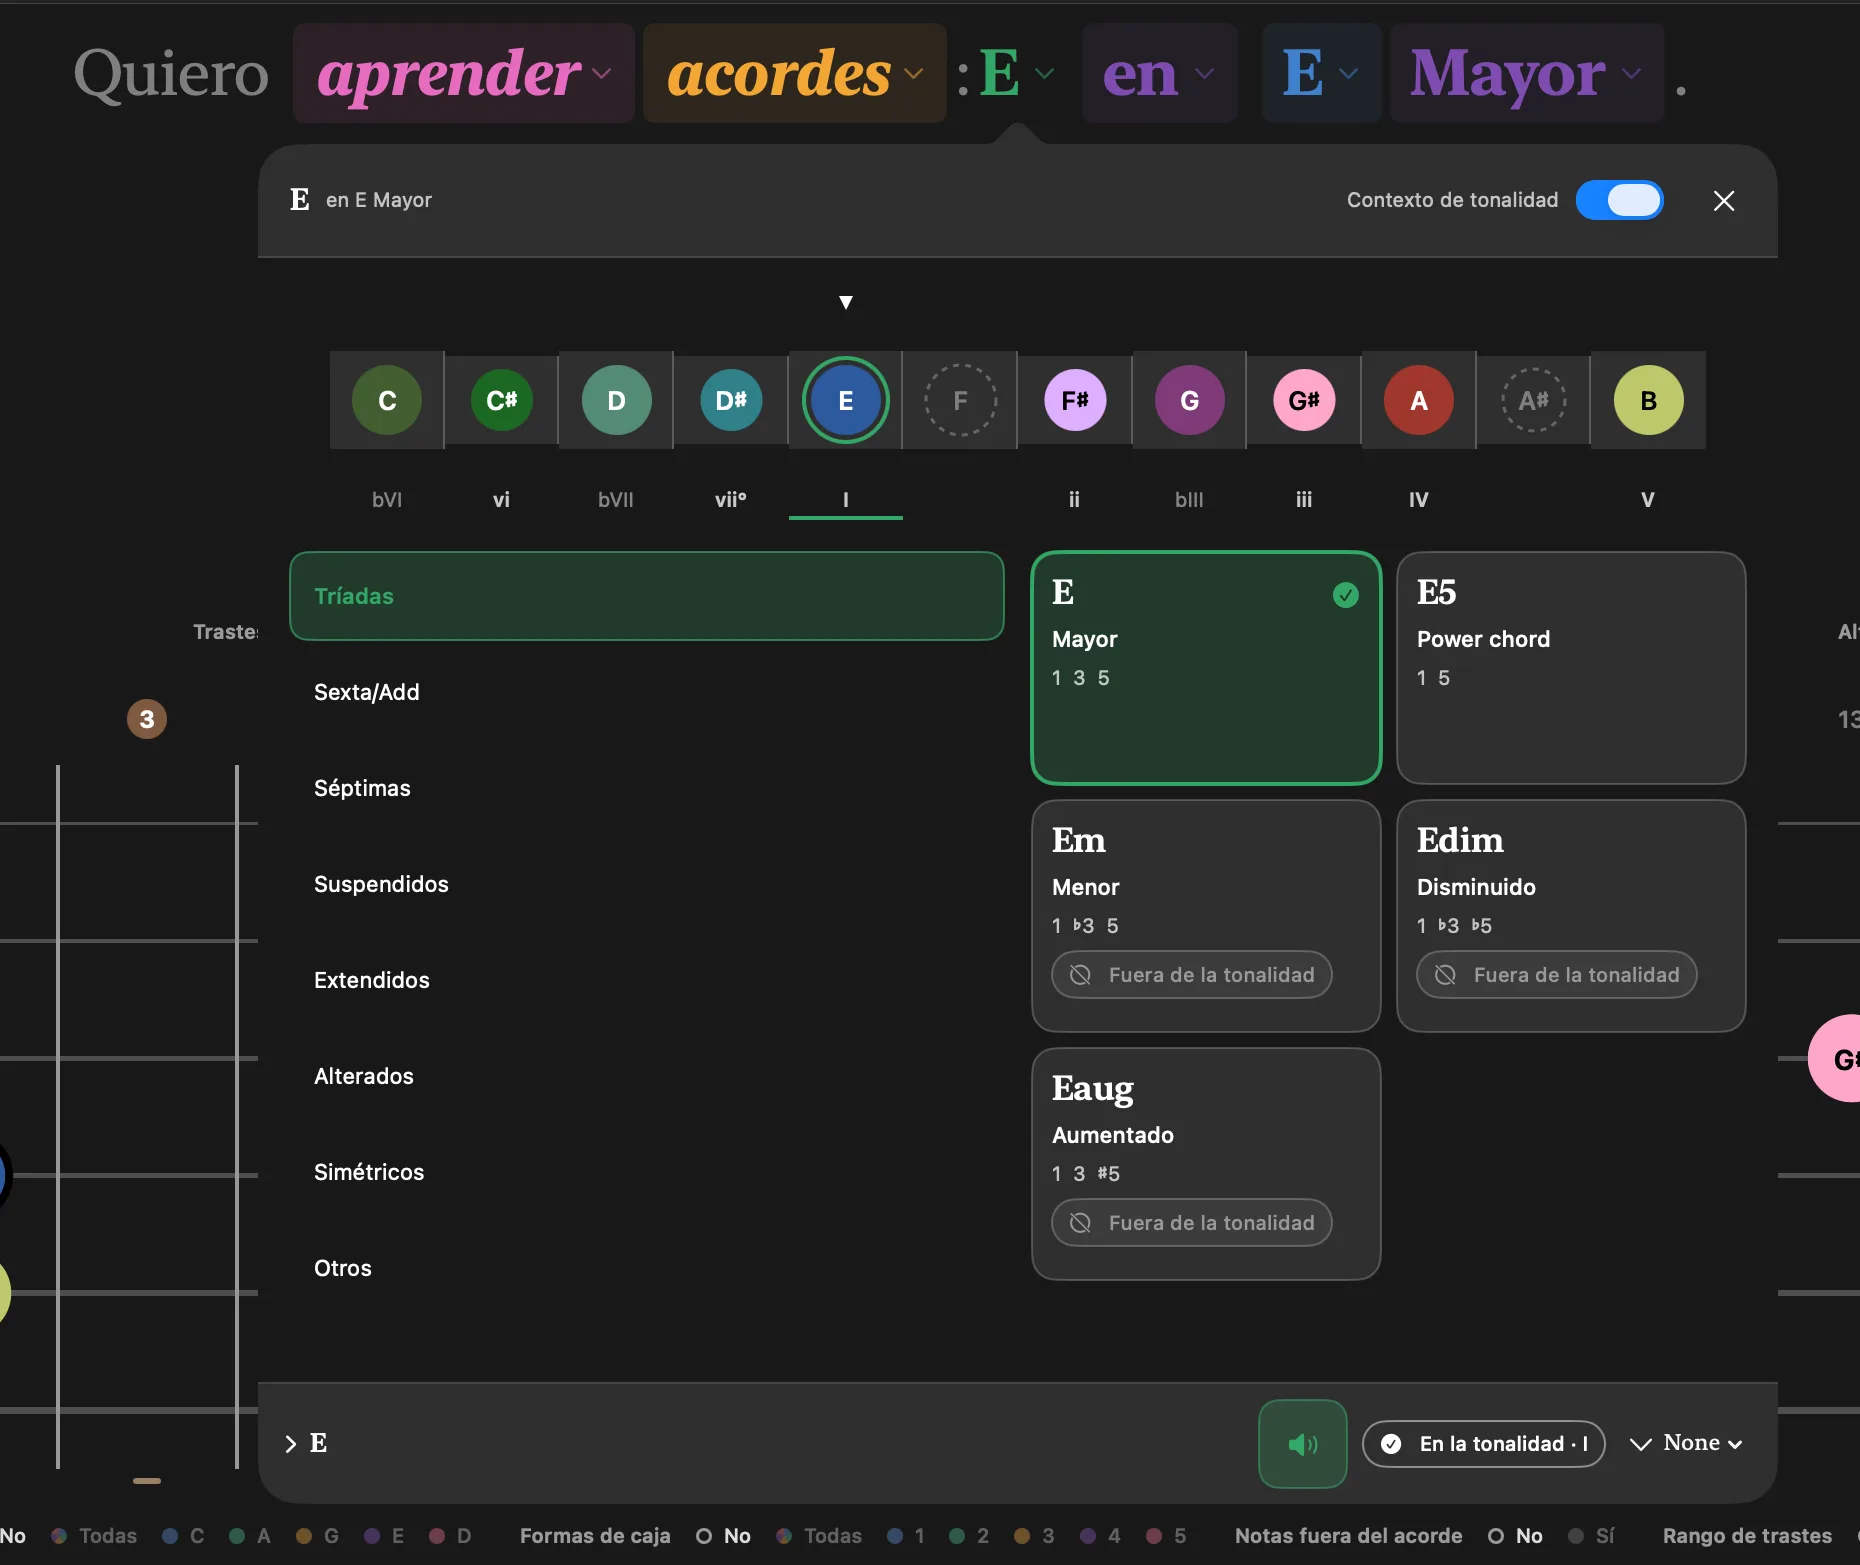1860x1565 pixels.
Task: Open the Mayor scale dropdown
Action: coord(1527,74)
